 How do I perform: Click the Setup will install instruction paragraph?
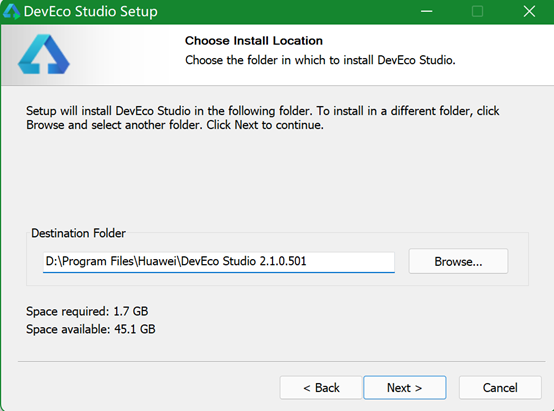coord(263,118)
